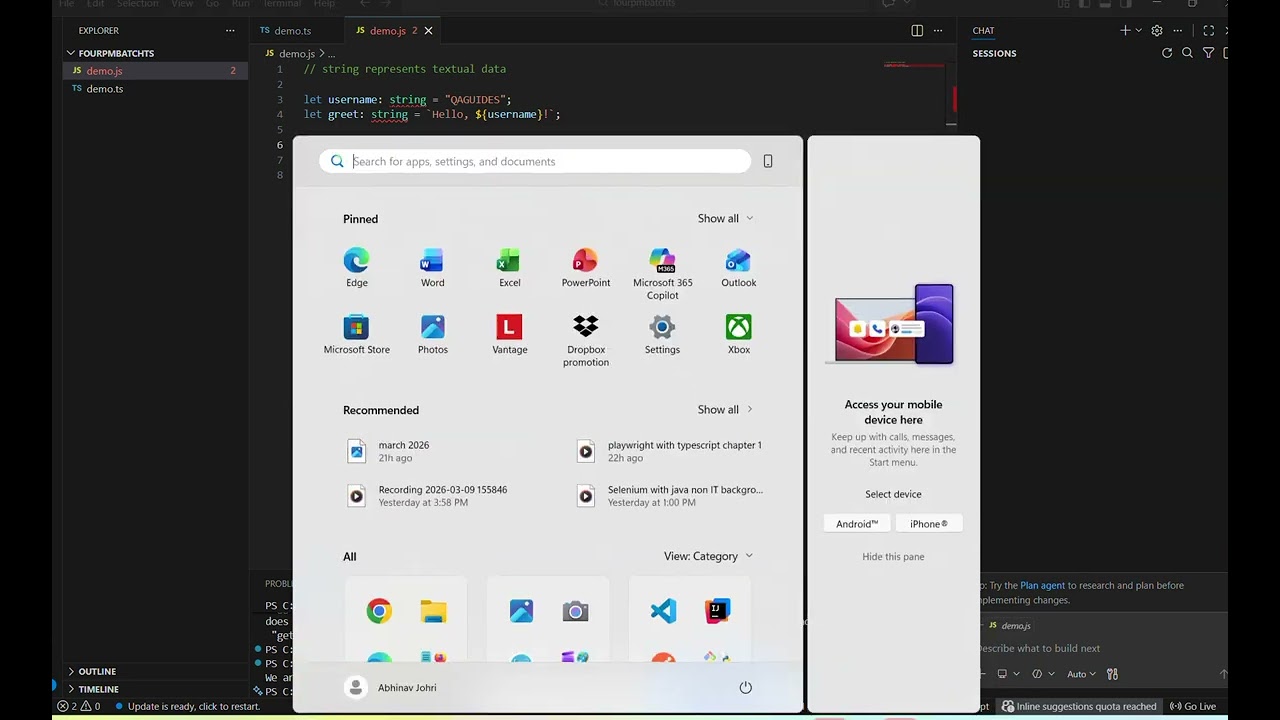Image resolution: width=1280 pixels, height=720 pixels.
Task: Launch the Camera app in All section
Action: 575,611
